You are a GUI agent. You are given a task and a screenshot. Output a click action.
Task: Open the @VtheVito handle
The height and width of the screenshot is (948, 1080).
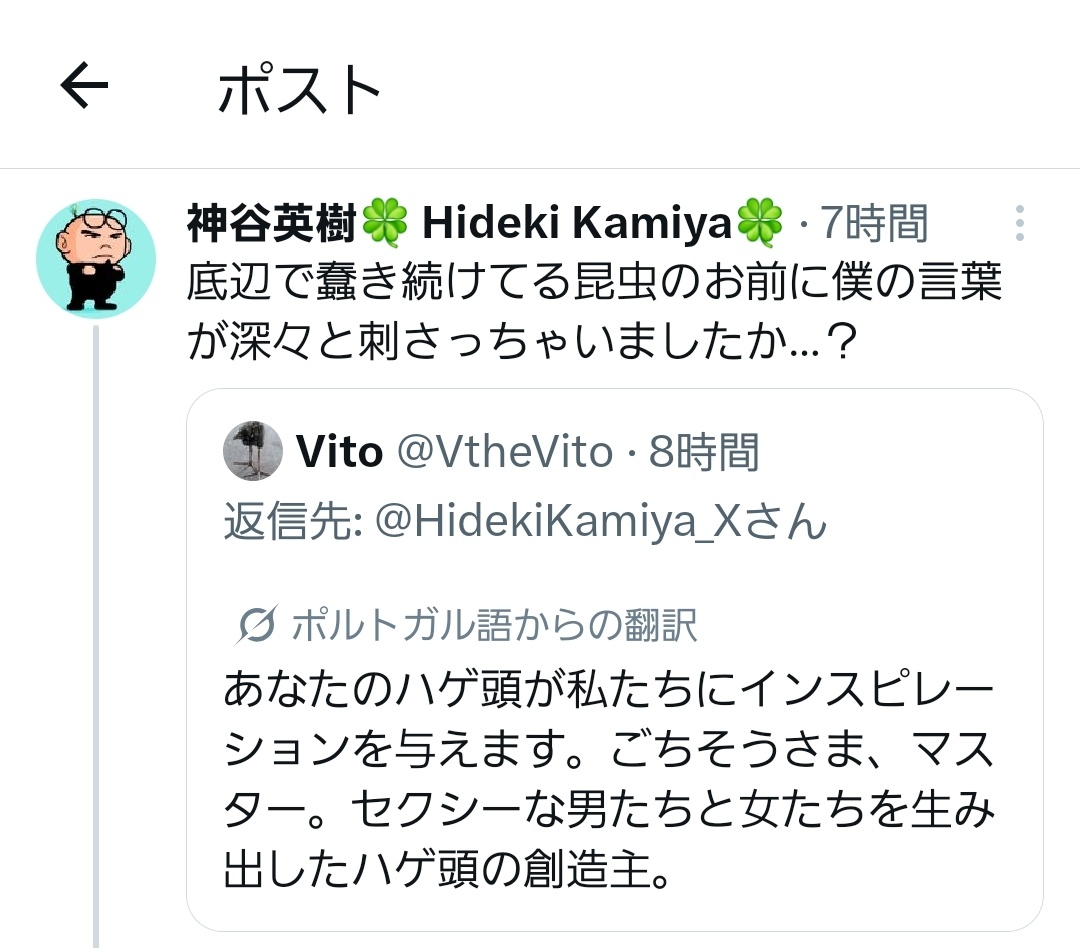(505, 451)
